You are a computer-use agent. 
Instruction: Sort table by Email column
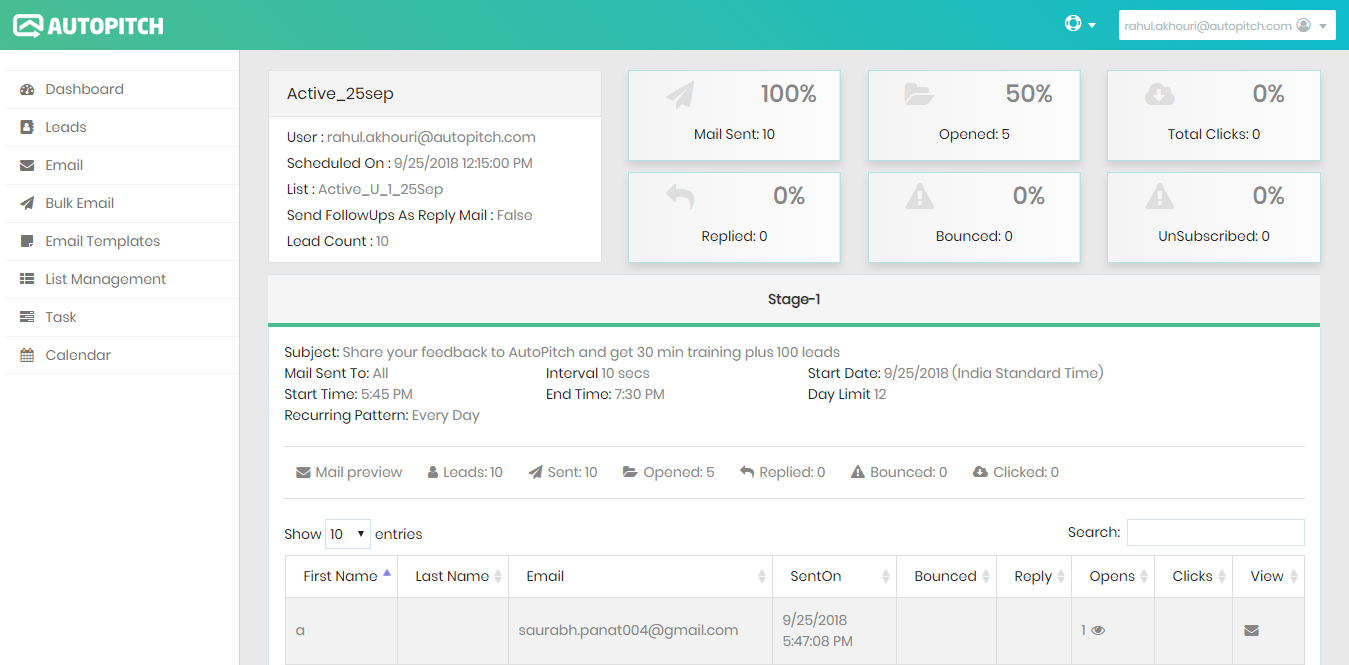coord(640,576)
